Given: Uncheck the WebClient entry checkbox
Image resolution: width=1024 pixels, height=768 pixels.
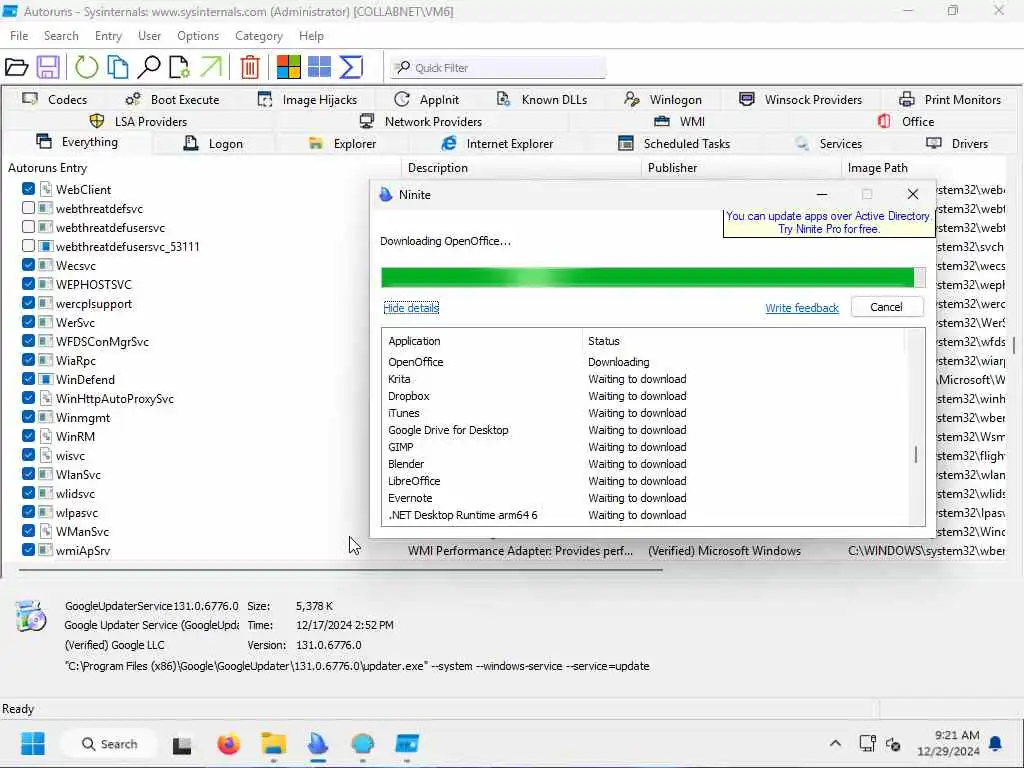Looking at the screenshot, I should (x=28, y=189).
